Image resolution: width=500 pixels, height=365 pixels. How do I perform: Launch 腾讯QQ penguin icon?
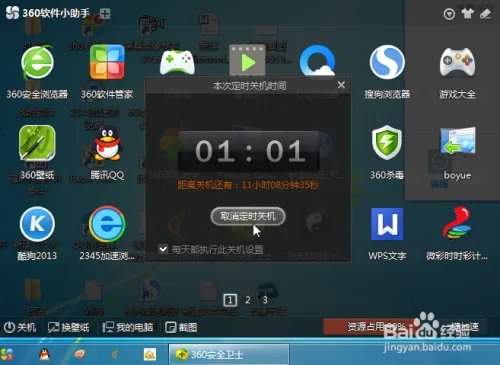(107, 143)
